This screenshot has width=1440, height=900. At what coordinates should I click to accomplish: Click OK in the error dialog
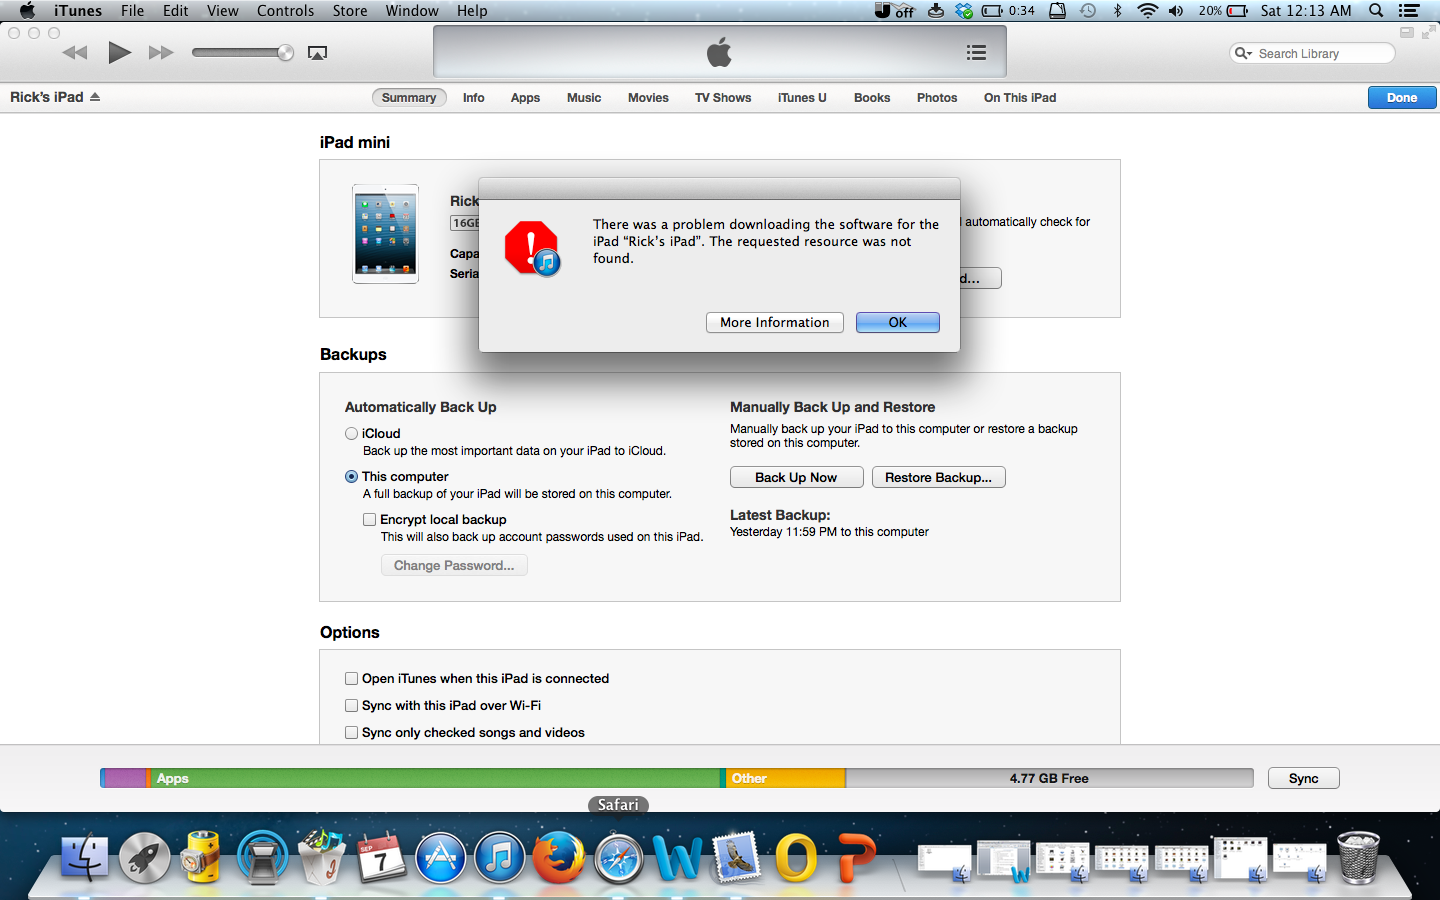click(898, 322)
